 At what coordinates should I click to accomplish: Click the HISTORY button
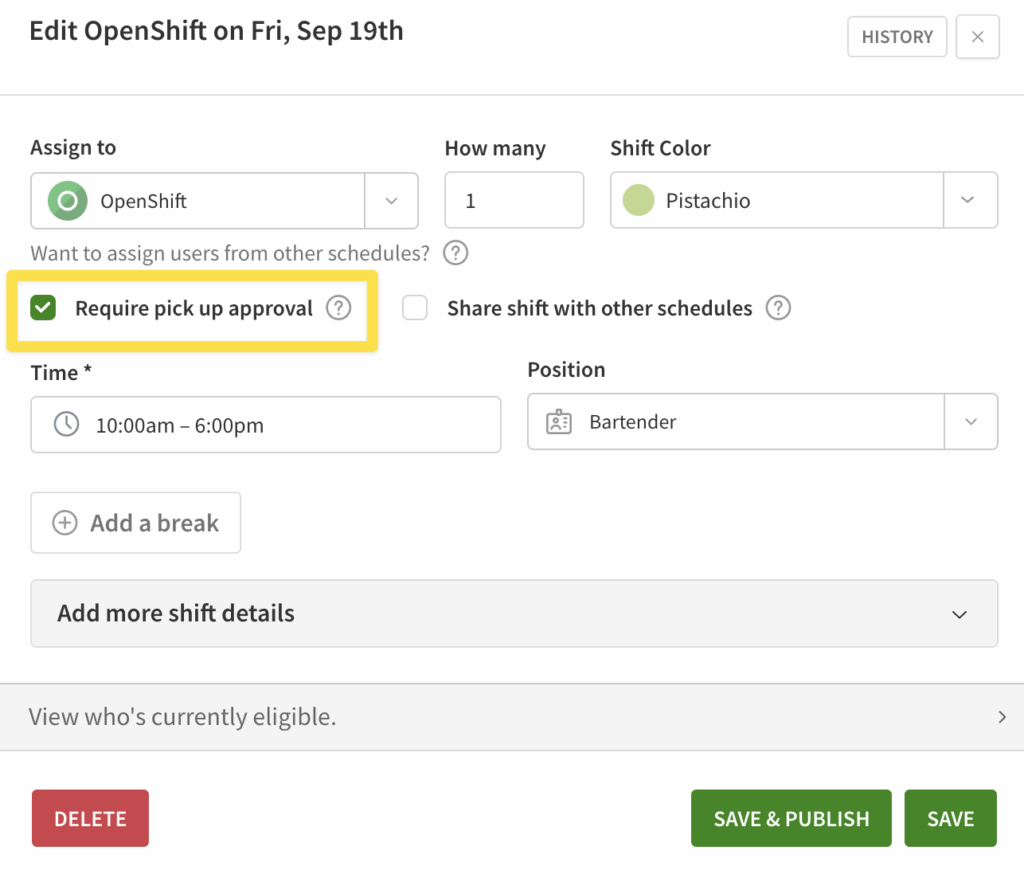pyautogui.click(x=897, y=37)
